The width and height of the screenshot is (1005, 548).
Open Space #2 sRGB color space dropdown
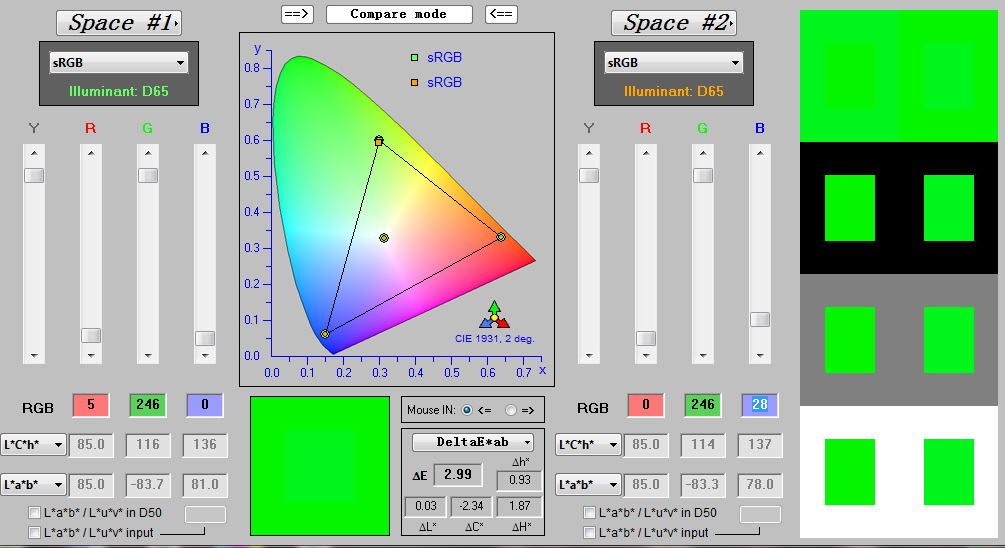pos(674,63)
